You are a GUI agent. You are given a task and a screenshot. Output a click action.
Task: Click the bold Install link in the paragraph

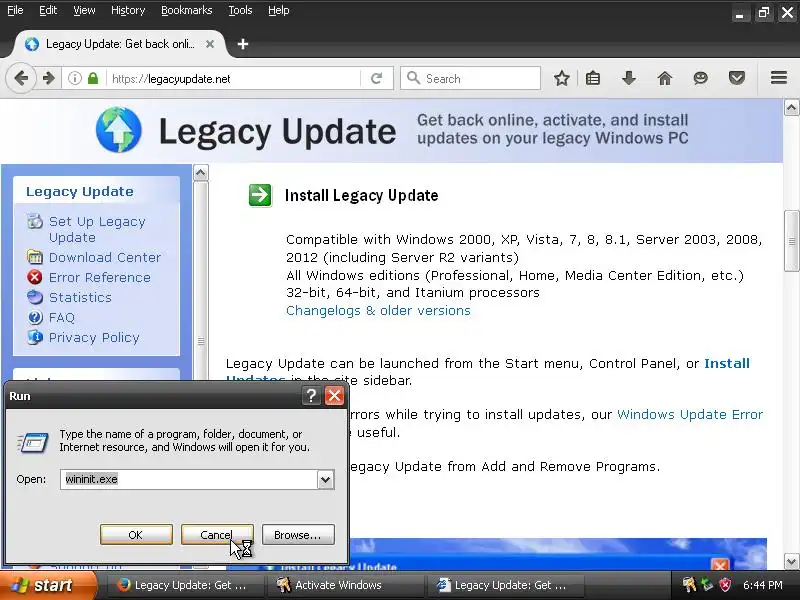[x=727, y=363]
